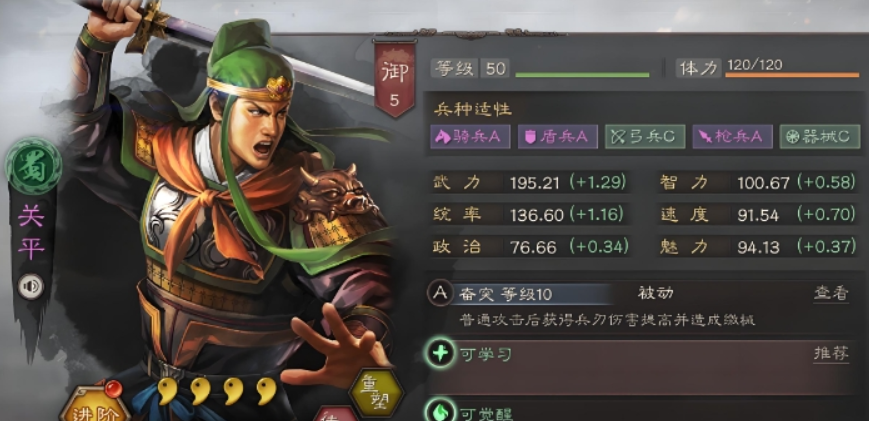Click the green plus 可学习 skill icon
The image size is (869, 421).
440,353
